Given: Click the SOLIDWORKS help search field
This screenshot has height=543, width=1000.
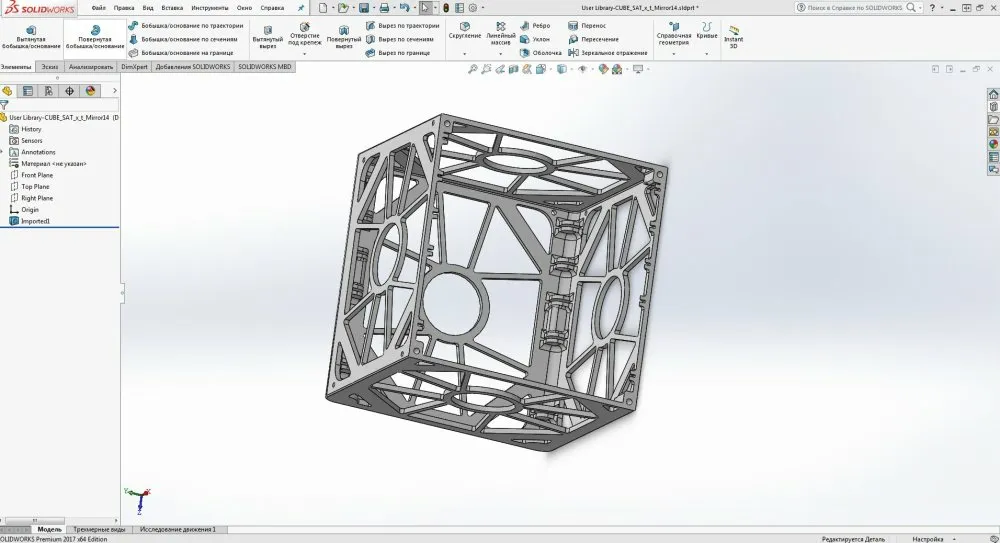Looking at the screenshot, I should point(855,8).
